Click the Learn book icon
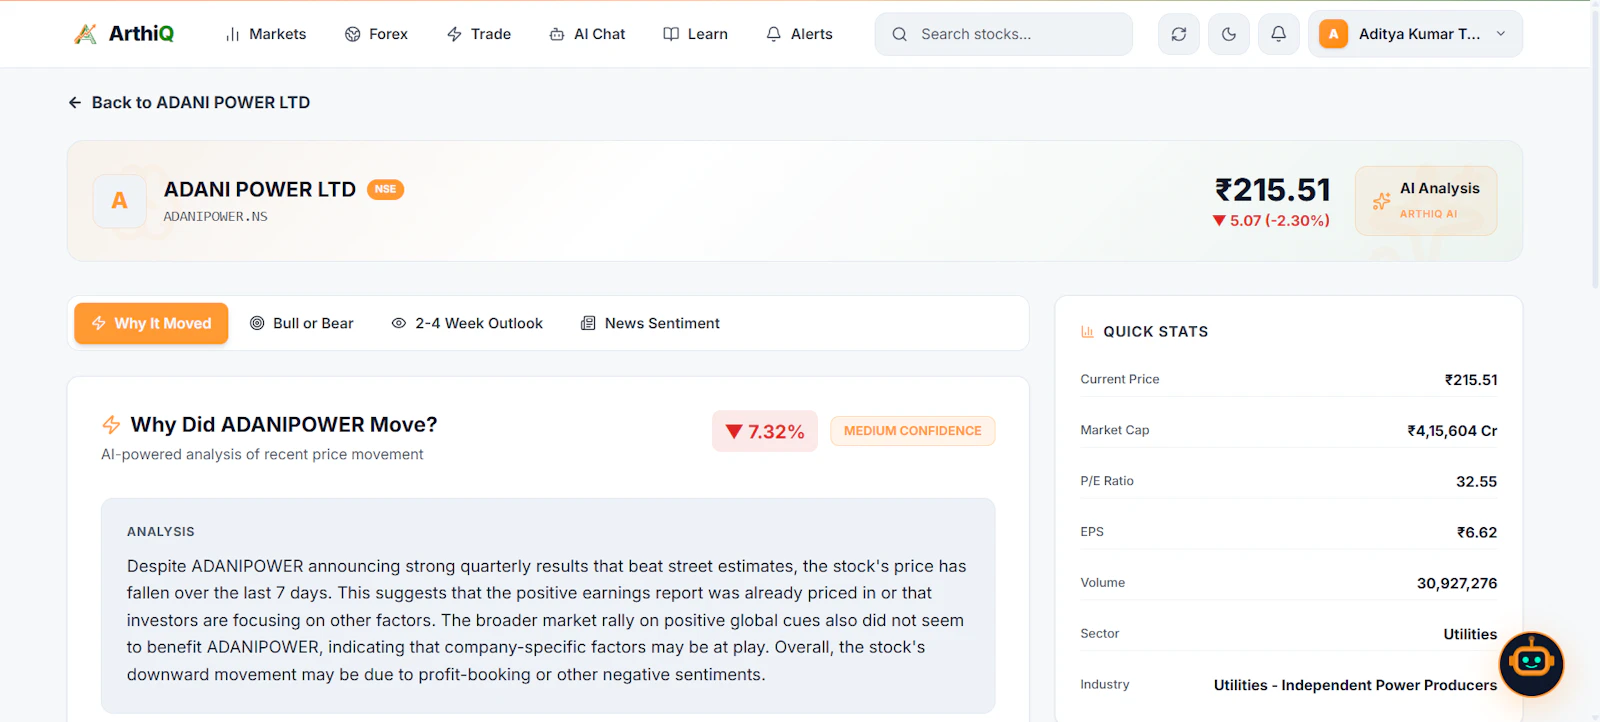The width and height of the screenshot is (1600, 722). tap(671, 34)
